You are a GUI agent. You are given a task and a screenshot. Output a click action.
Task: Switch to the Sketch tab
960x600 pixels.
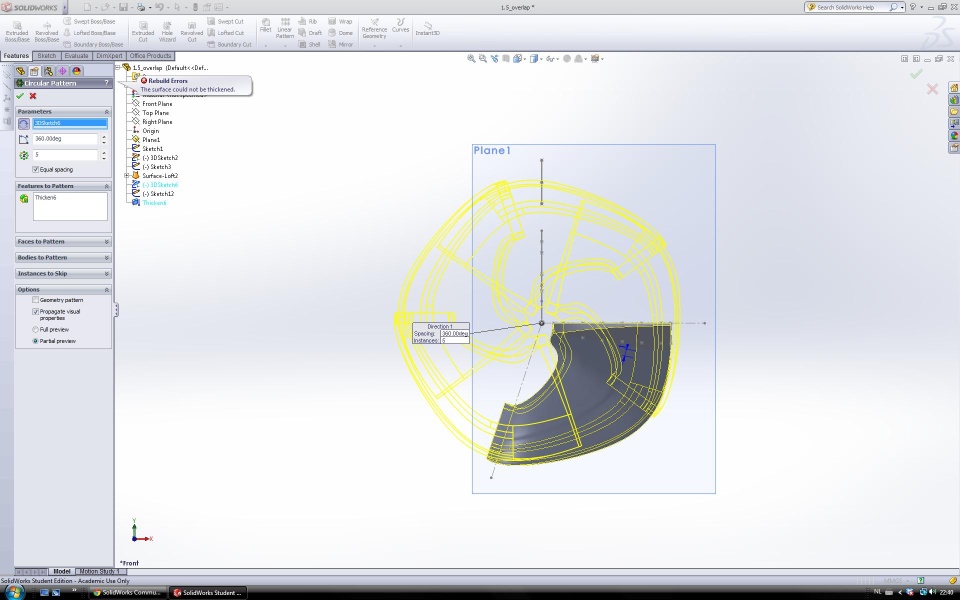tap(47, 56)
